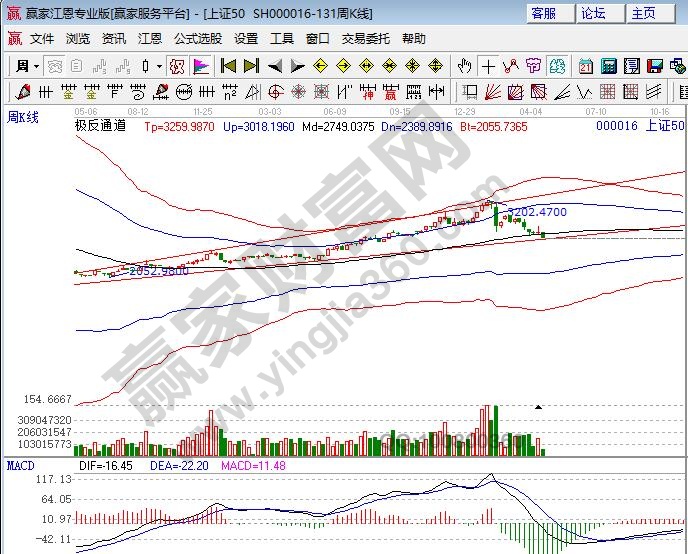
Task: Open the 公式选股 menu
Action: 198,38
